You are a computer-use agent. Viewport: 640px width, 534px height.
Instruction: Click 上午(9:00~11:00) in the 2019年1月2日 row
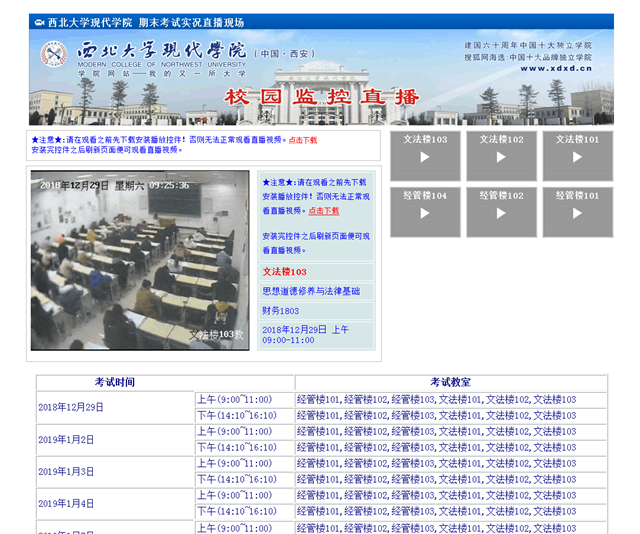[x=235, y=432]
